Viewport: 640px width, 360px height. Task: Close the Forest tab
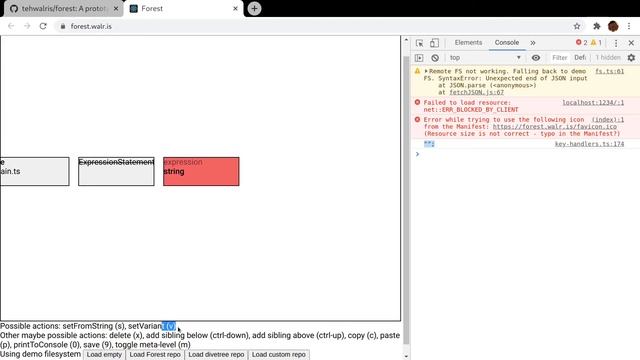click(235, 9)
